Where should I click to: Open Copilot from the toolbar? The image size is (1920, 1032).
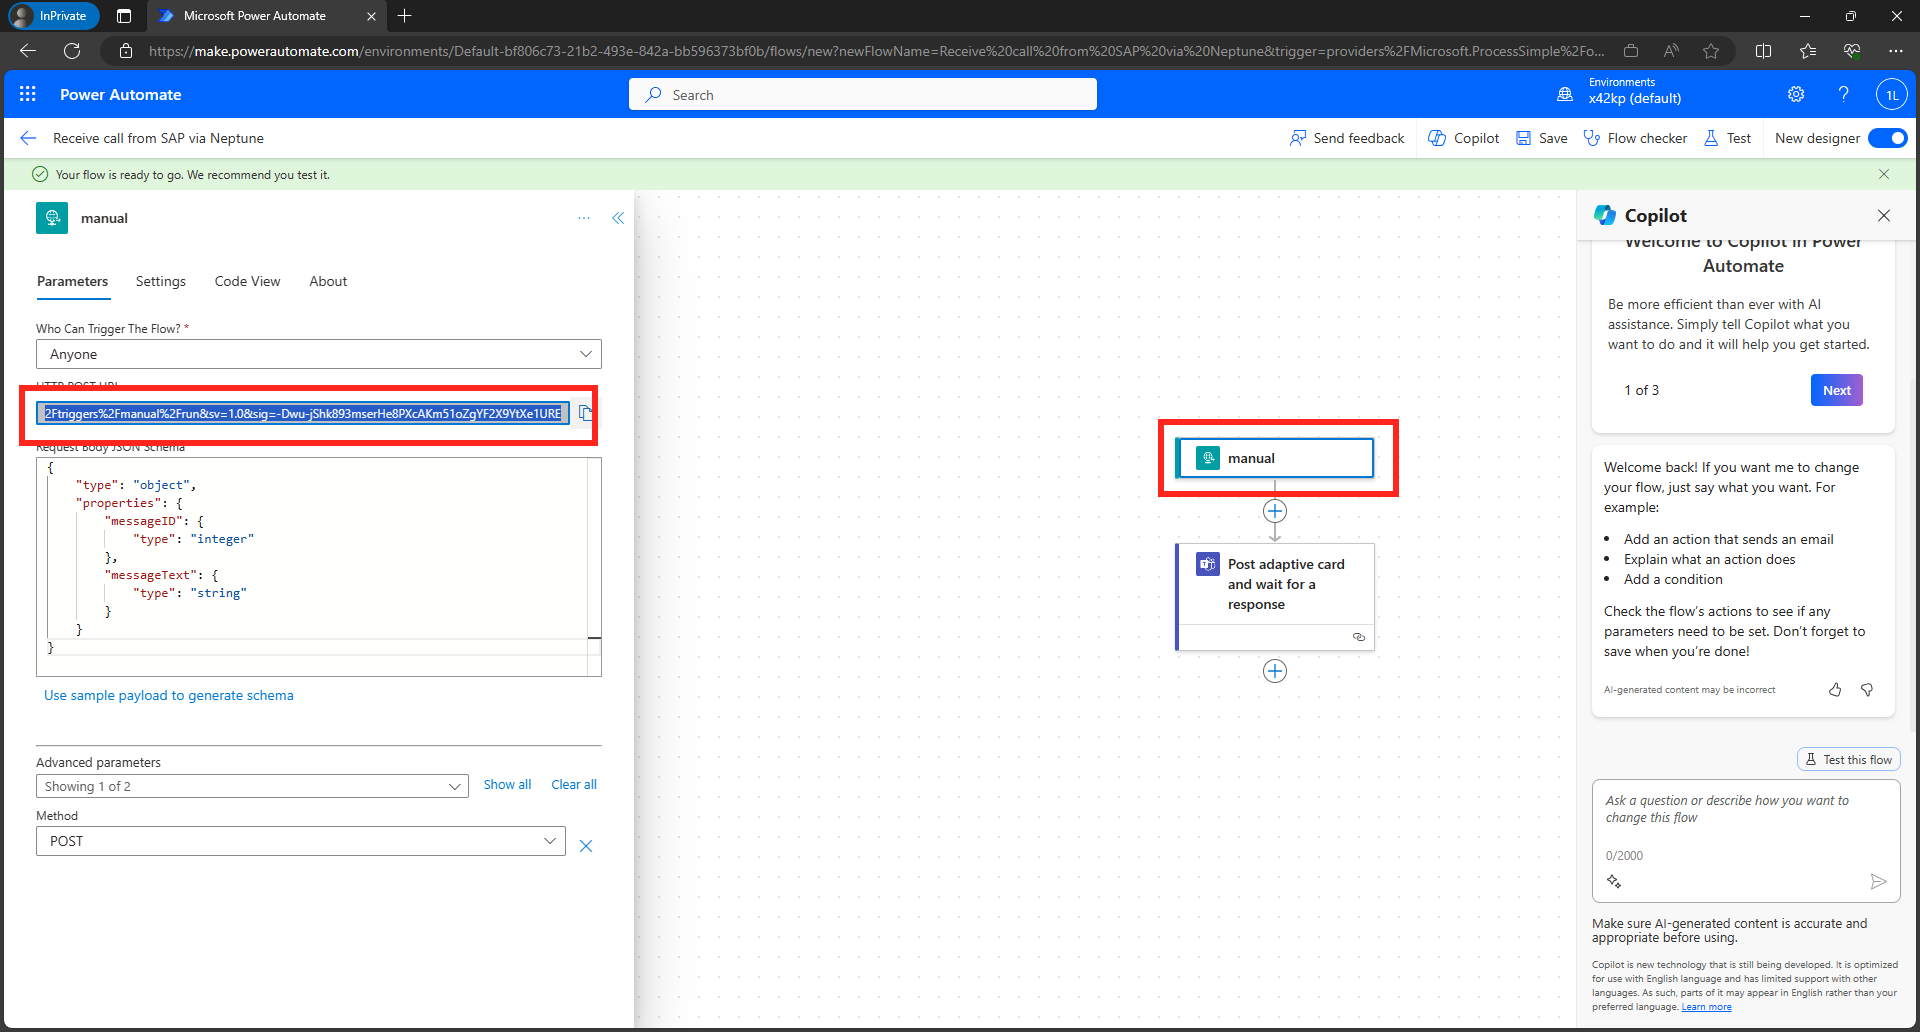click(x=1463, y=138)
